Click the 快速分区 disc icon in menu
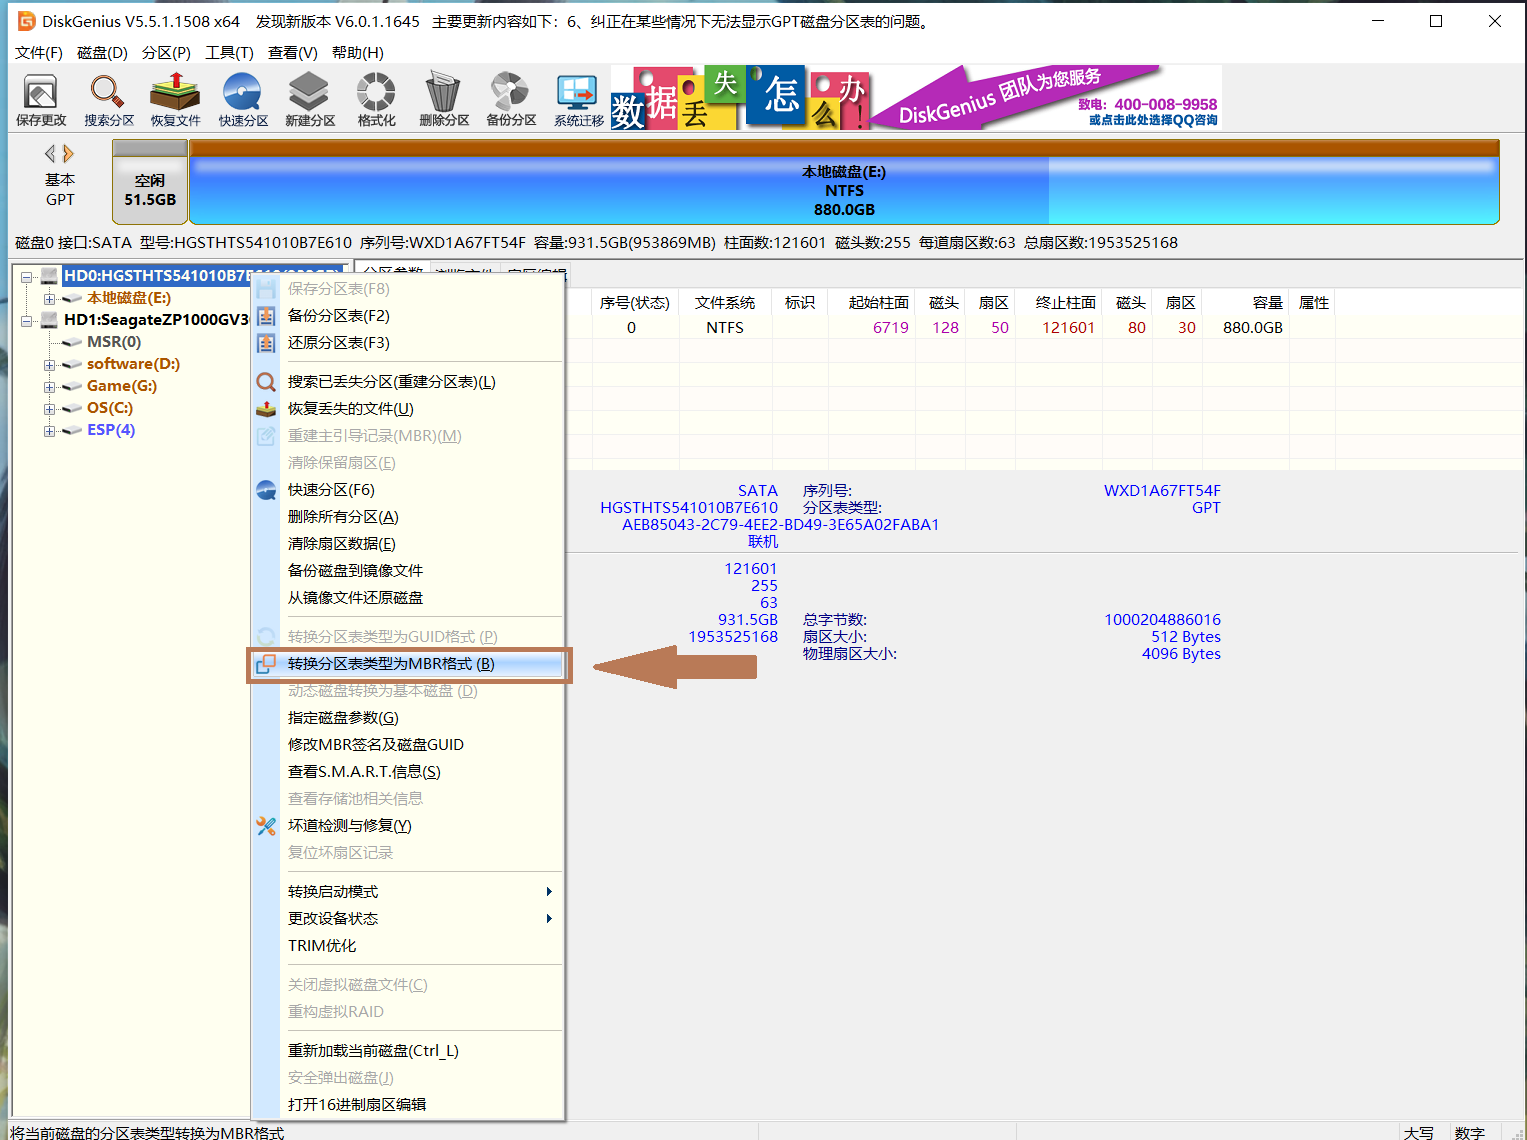Image resolution: width=1527 pixels, height=1140 pixels. click(x=266, y=490)
